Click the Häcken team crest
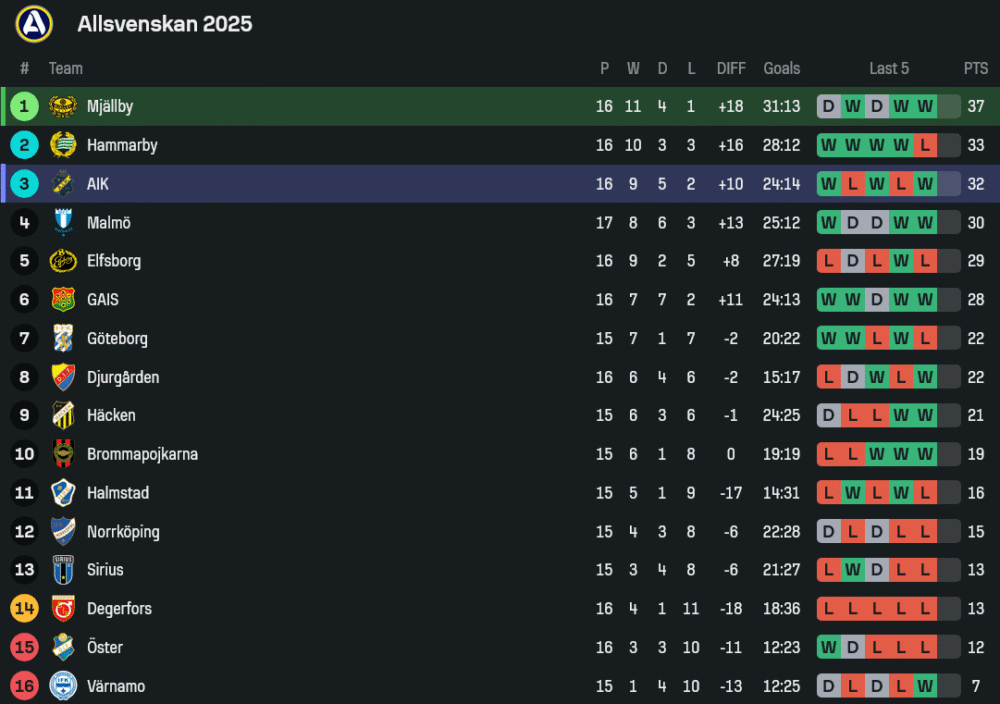The width and height of the screenshot is (1000, 704). click(x=63, y=415)
